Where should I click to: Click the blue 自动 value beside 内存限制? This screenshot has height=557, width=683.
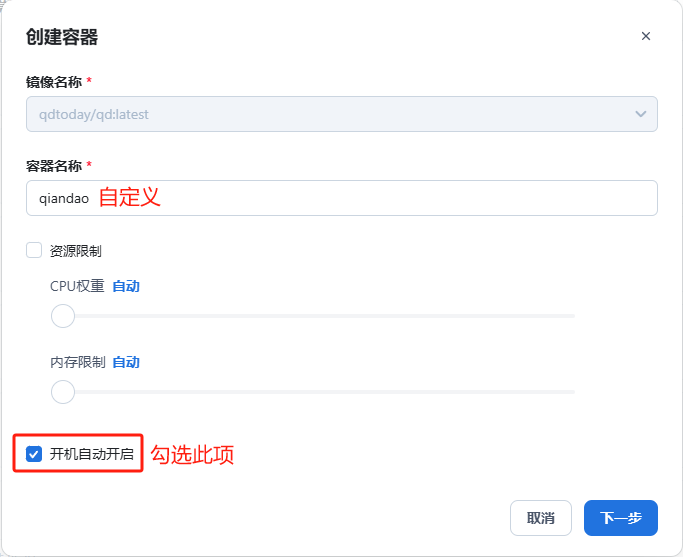[126, 362]
